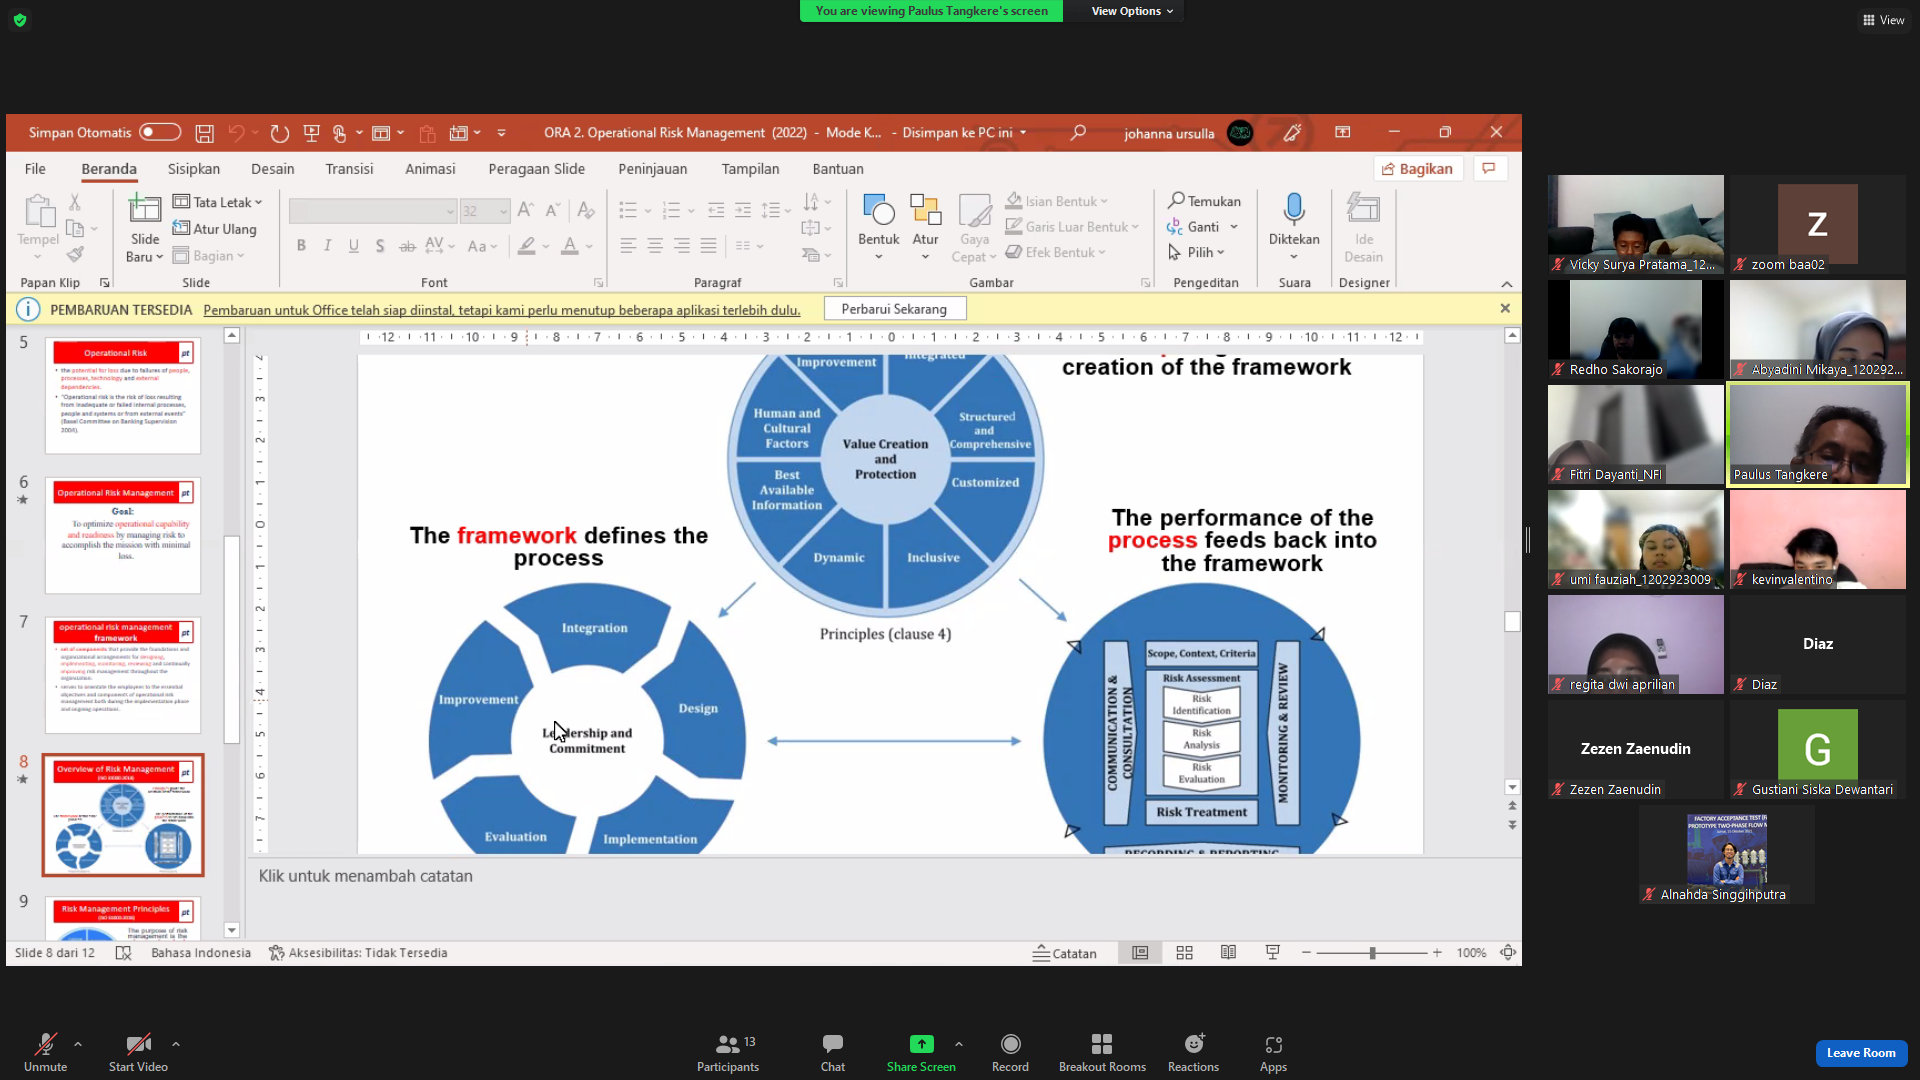Select slide 6 thumbnail Operational Risk Management
This screenshot has width=1920, height=1080.
pyautogui.click(x=123, y=535)
